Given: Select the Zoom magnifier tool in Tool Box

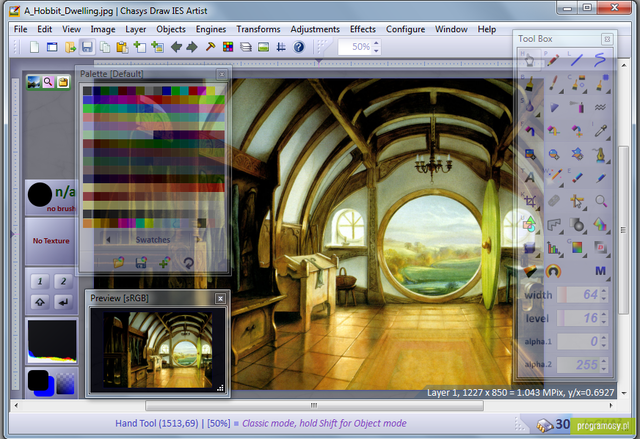Looking at the screenshot, I should point(600,201).
